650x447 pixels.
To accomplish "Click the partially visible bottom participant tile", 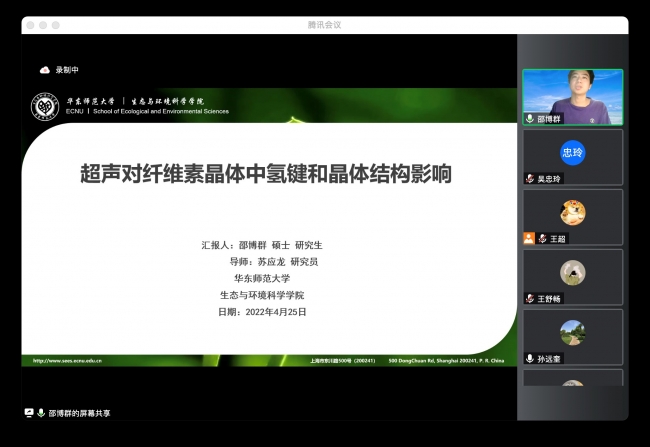I will [x=572, y=378].
